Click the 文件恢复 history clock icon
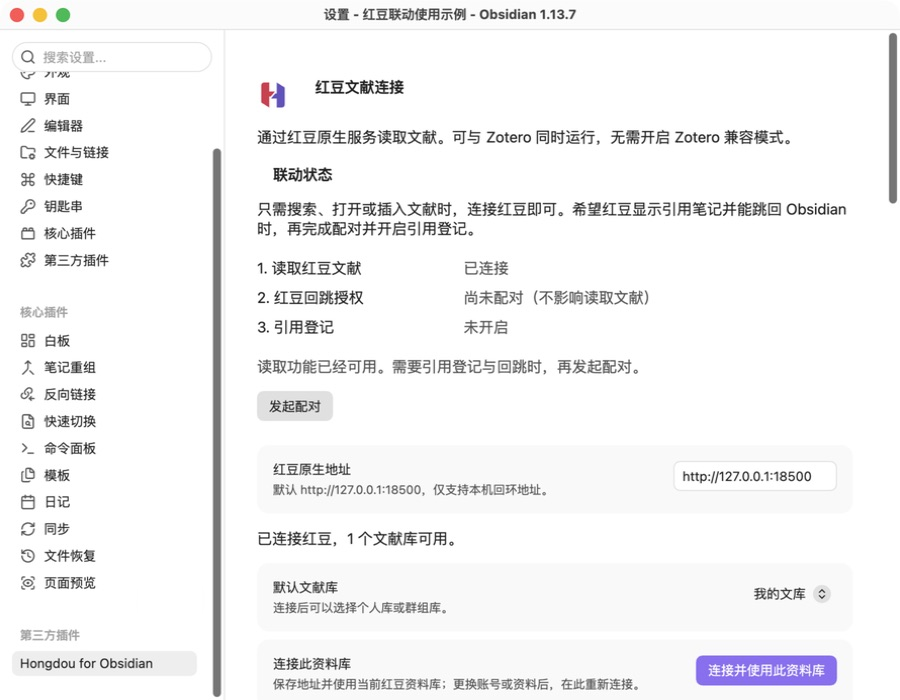The width and height of the screenshot is (900, 700). 28,556
